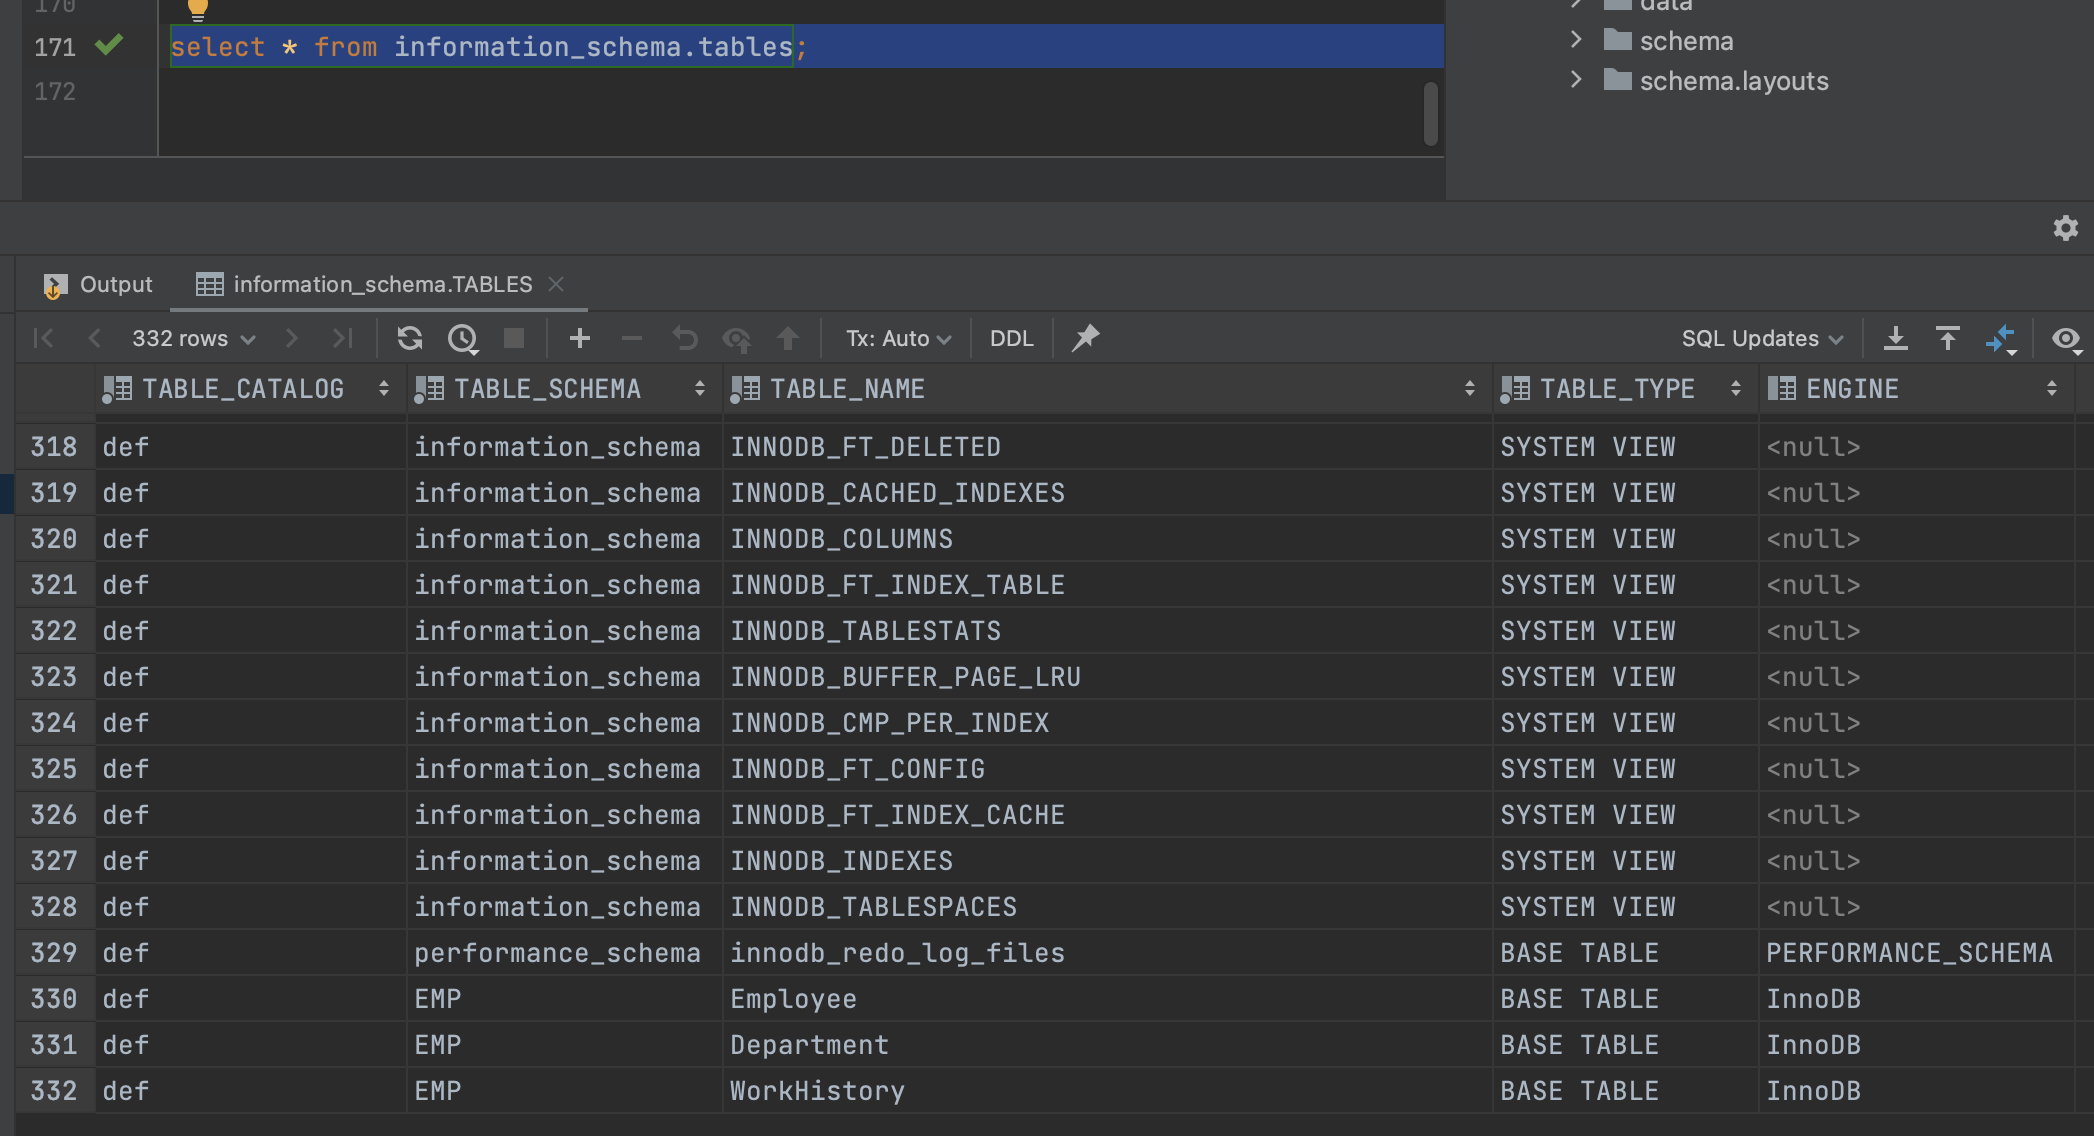Switch to the Output tab
Screen dimensions: 2094x1136
98,285
